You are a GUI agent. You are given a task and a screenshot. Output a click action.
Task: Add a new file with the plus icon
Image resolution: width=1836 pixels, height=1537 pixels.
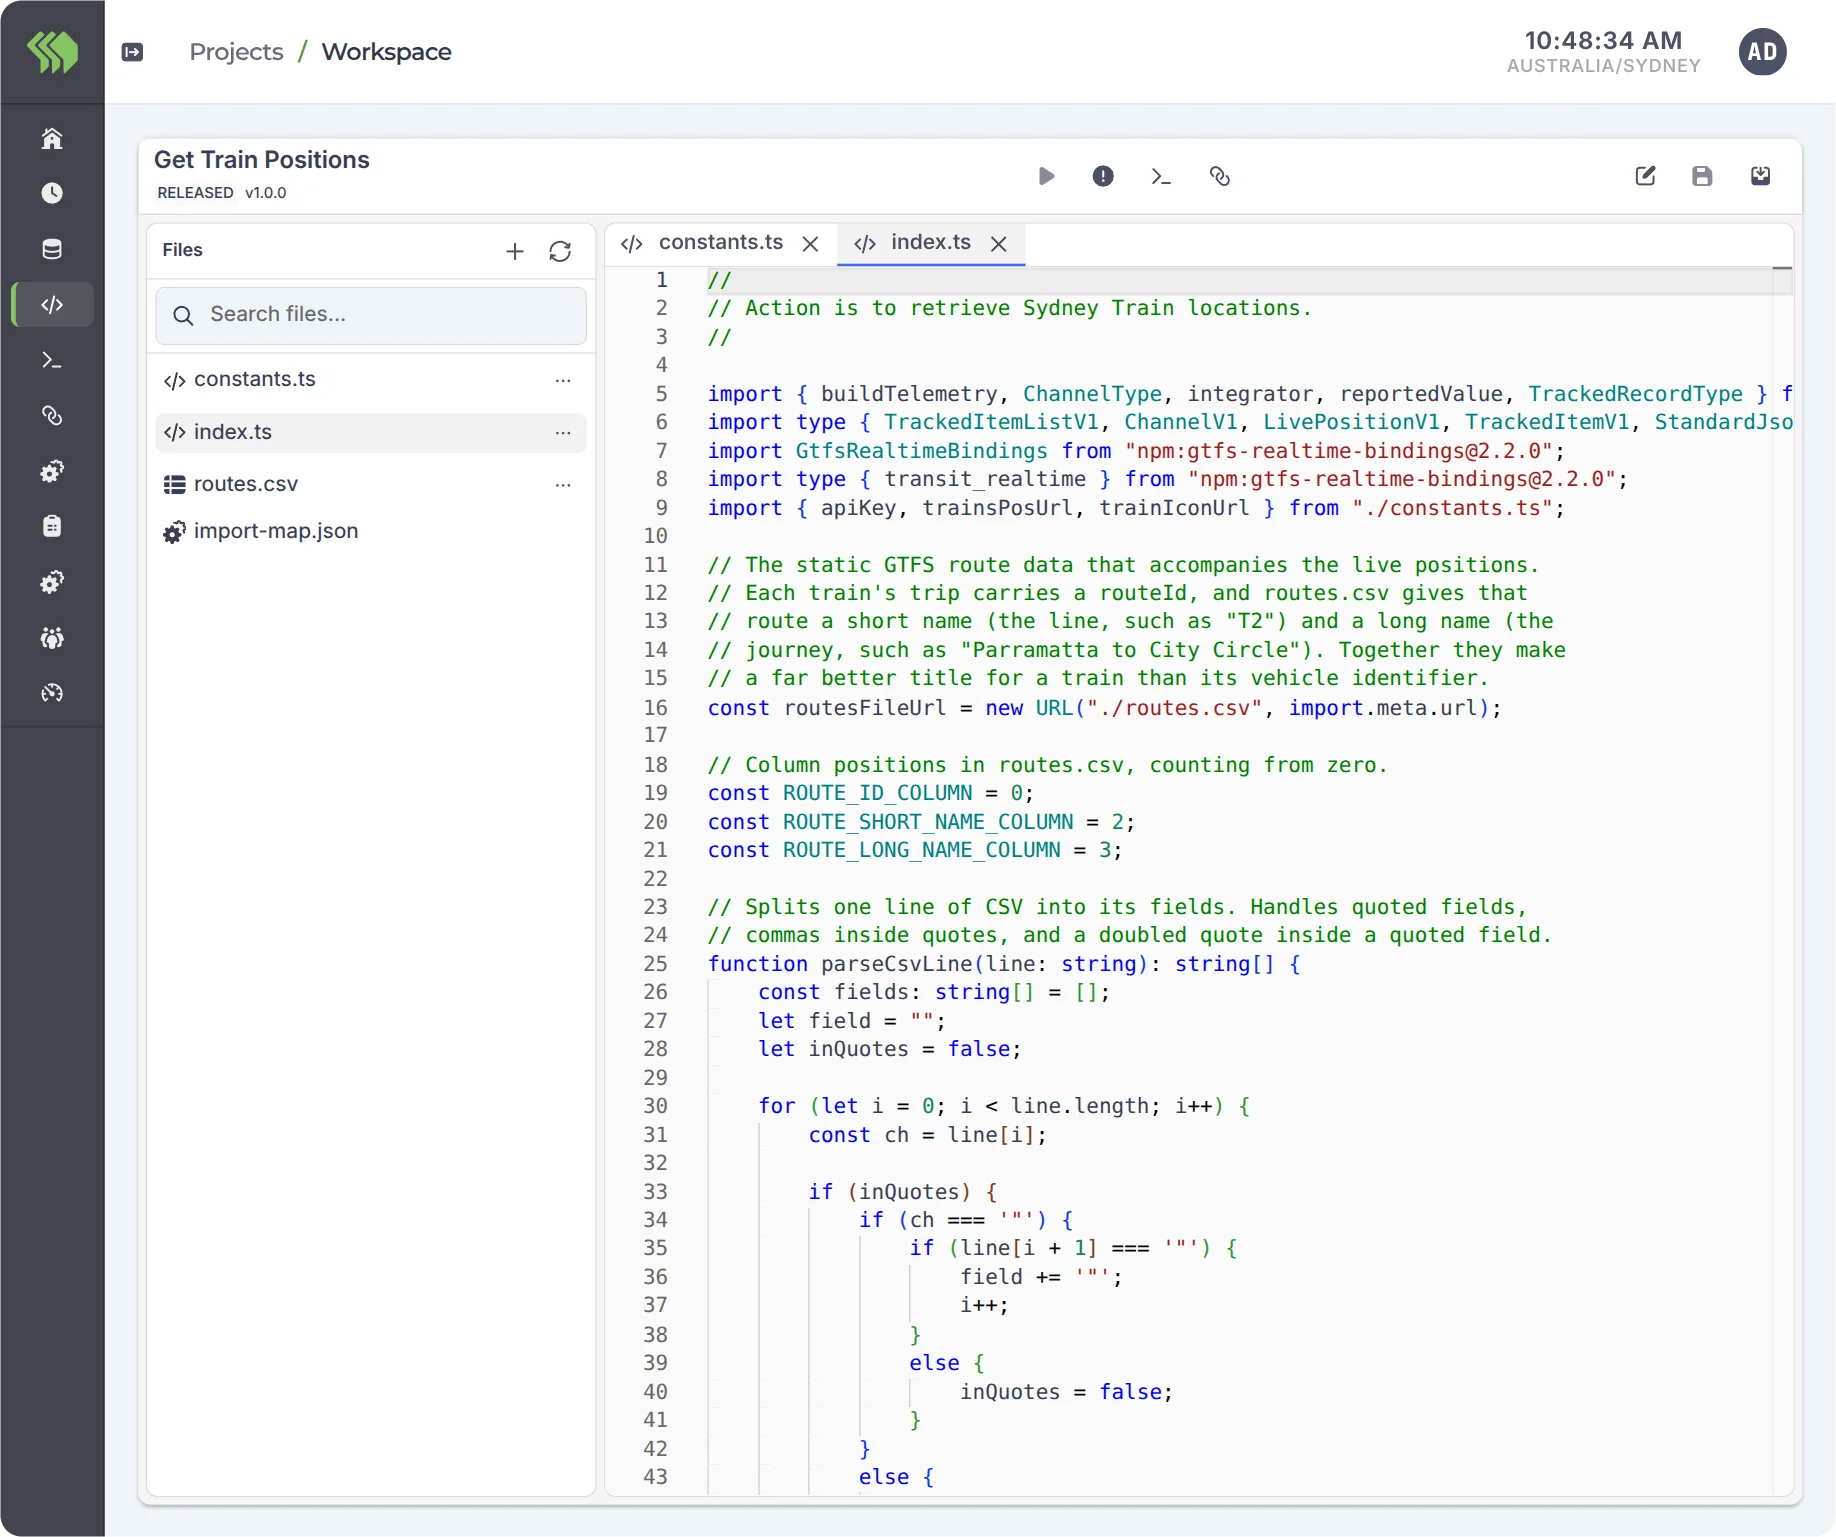click(x=515, y=251)
